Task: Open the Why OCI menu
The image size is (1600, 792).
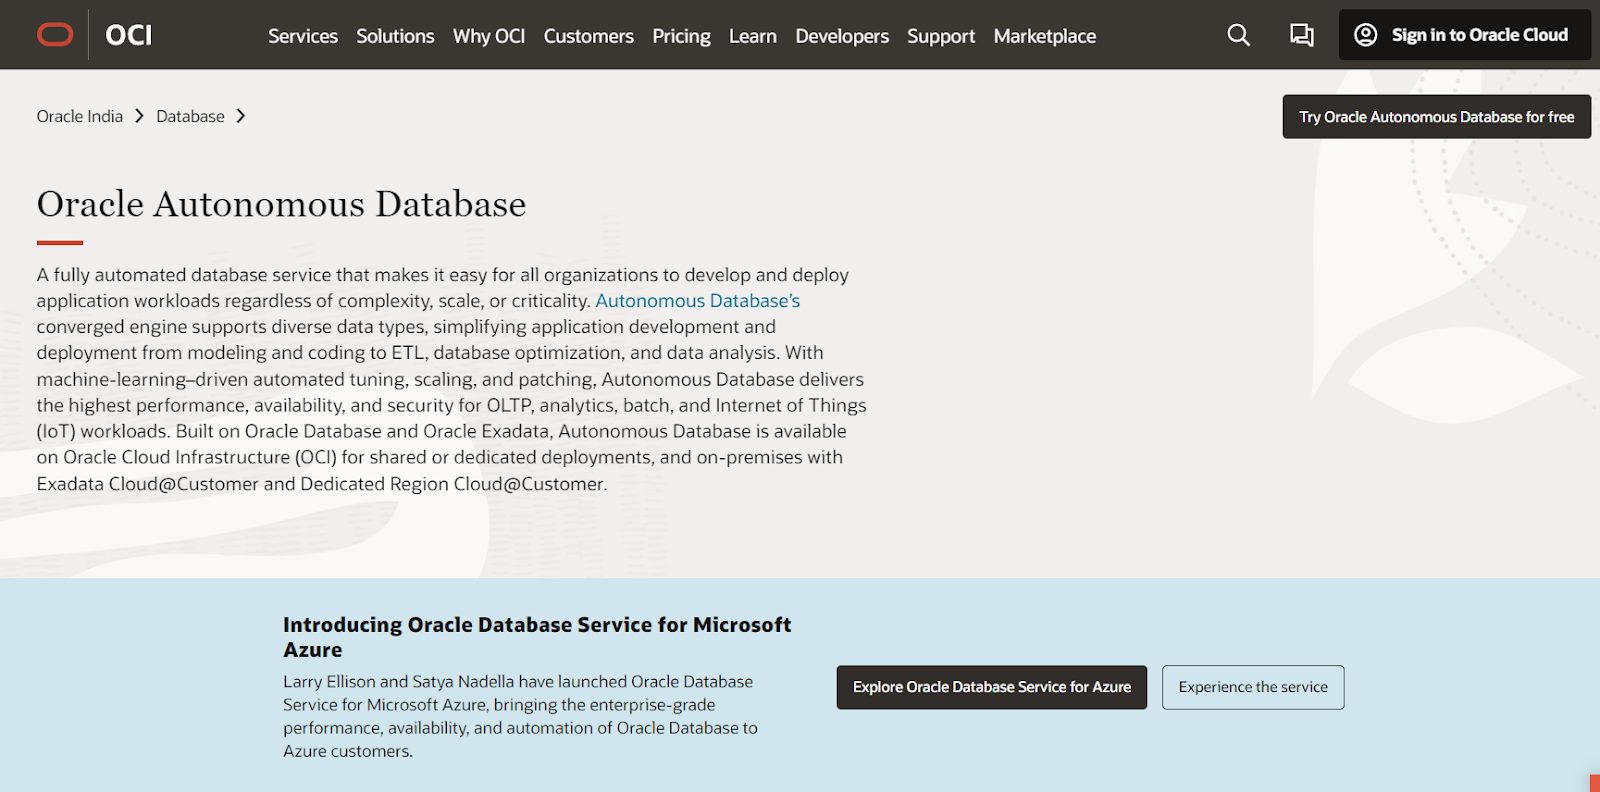Action: (489, 36)
